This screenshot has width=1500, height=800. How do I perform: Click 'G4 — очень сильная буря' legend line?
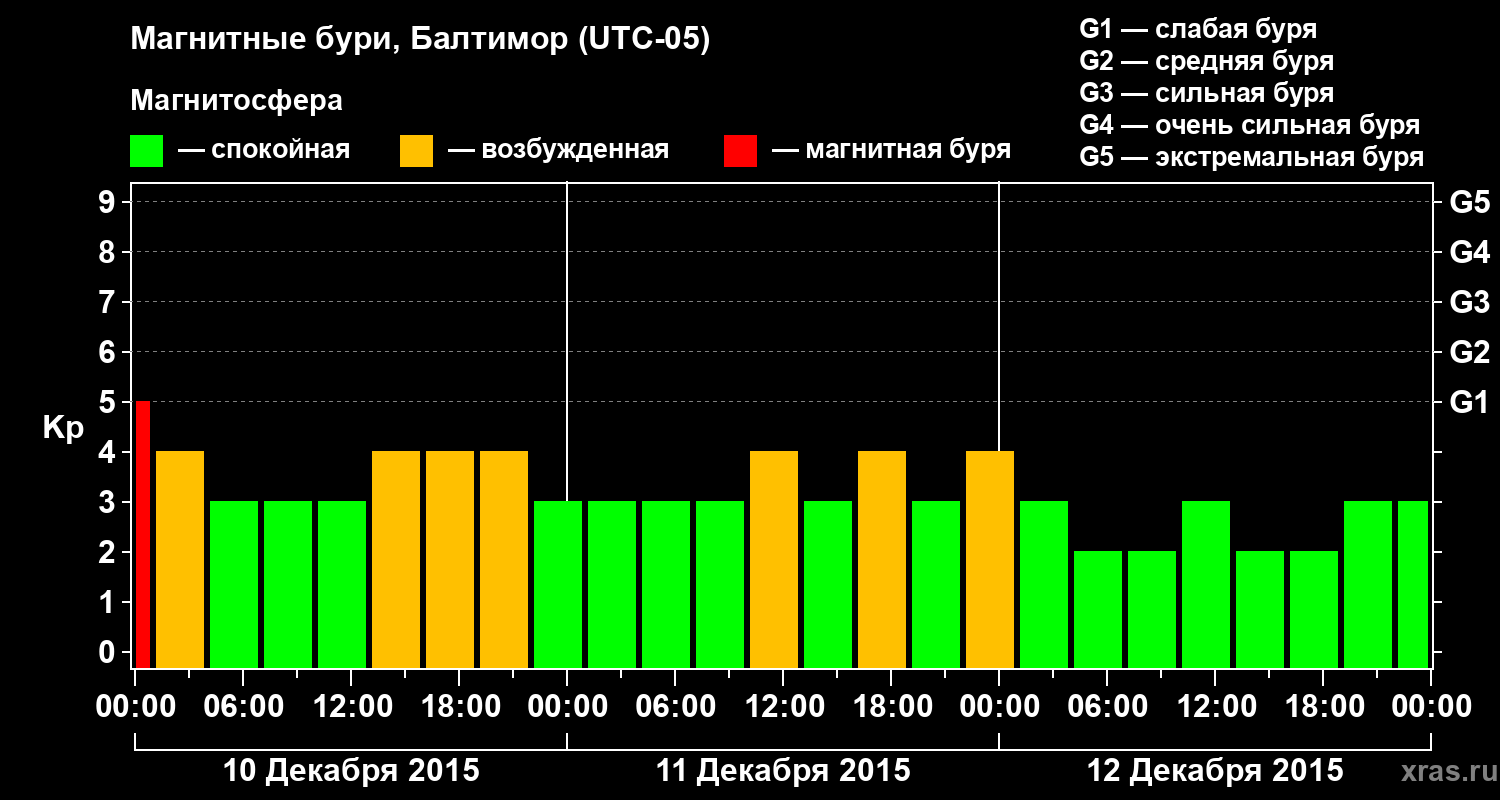[1250, 125]
